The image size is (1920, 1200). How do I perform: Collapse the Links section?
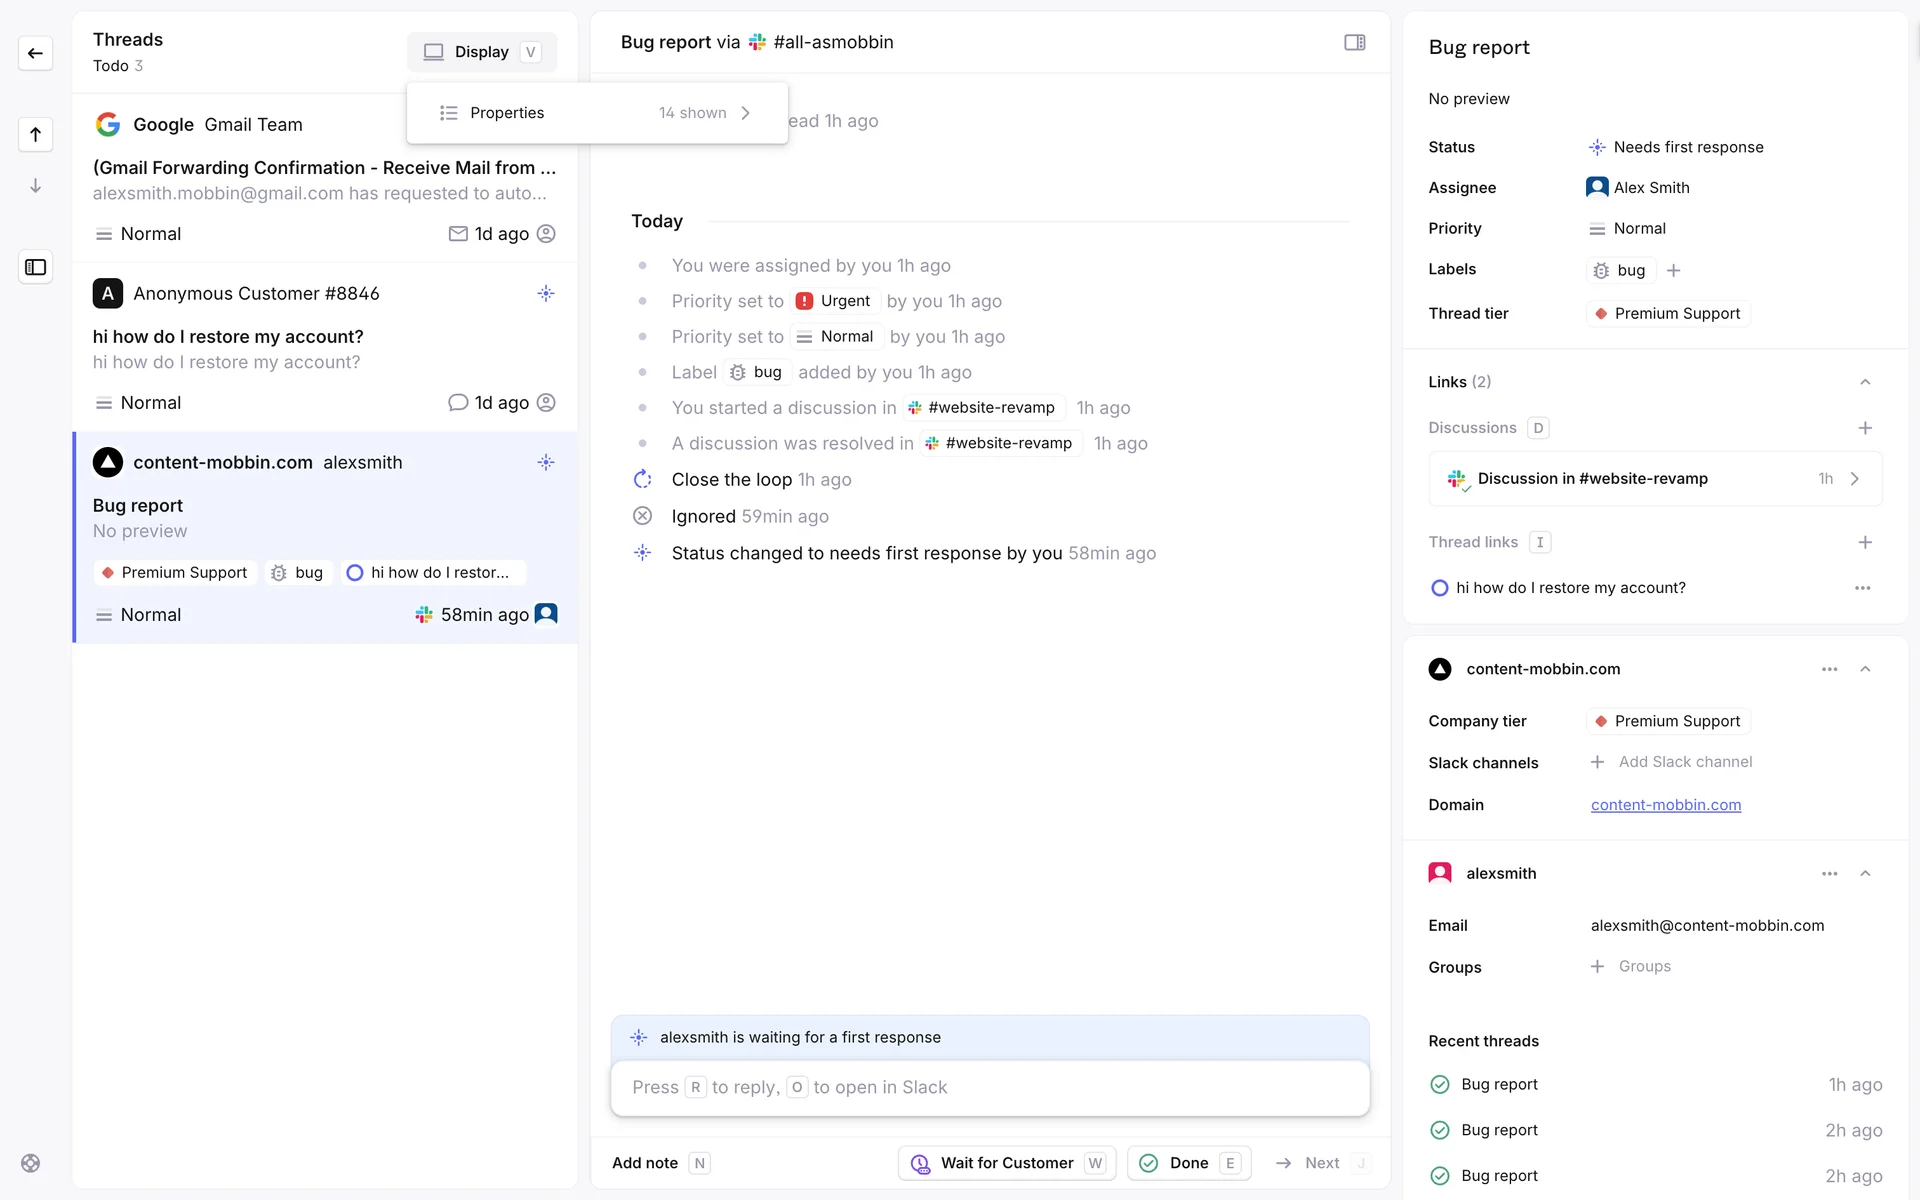pos(1865,382)
